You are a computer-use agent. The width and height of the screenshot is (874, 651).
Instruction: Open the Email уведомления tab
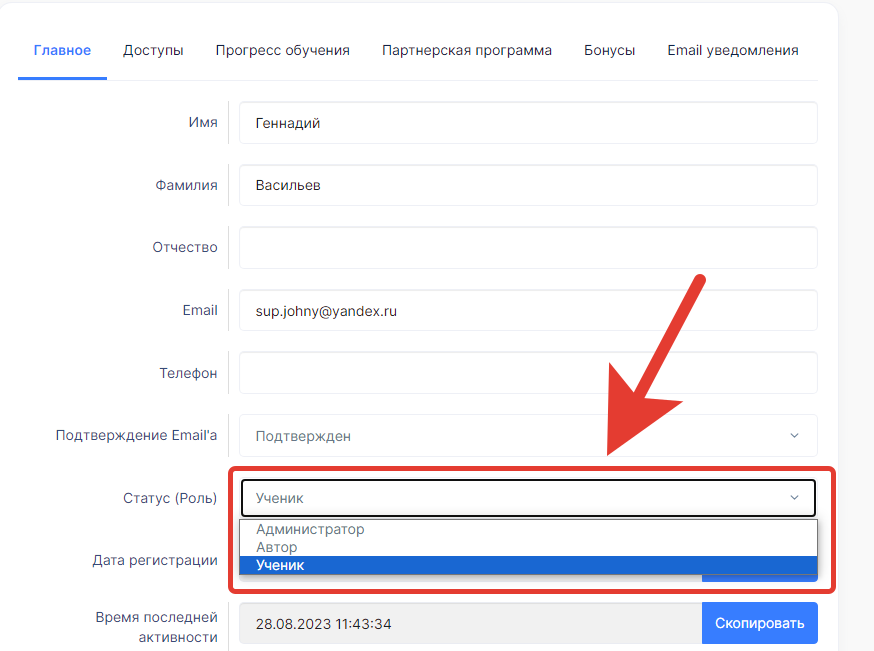pos(732,50)
